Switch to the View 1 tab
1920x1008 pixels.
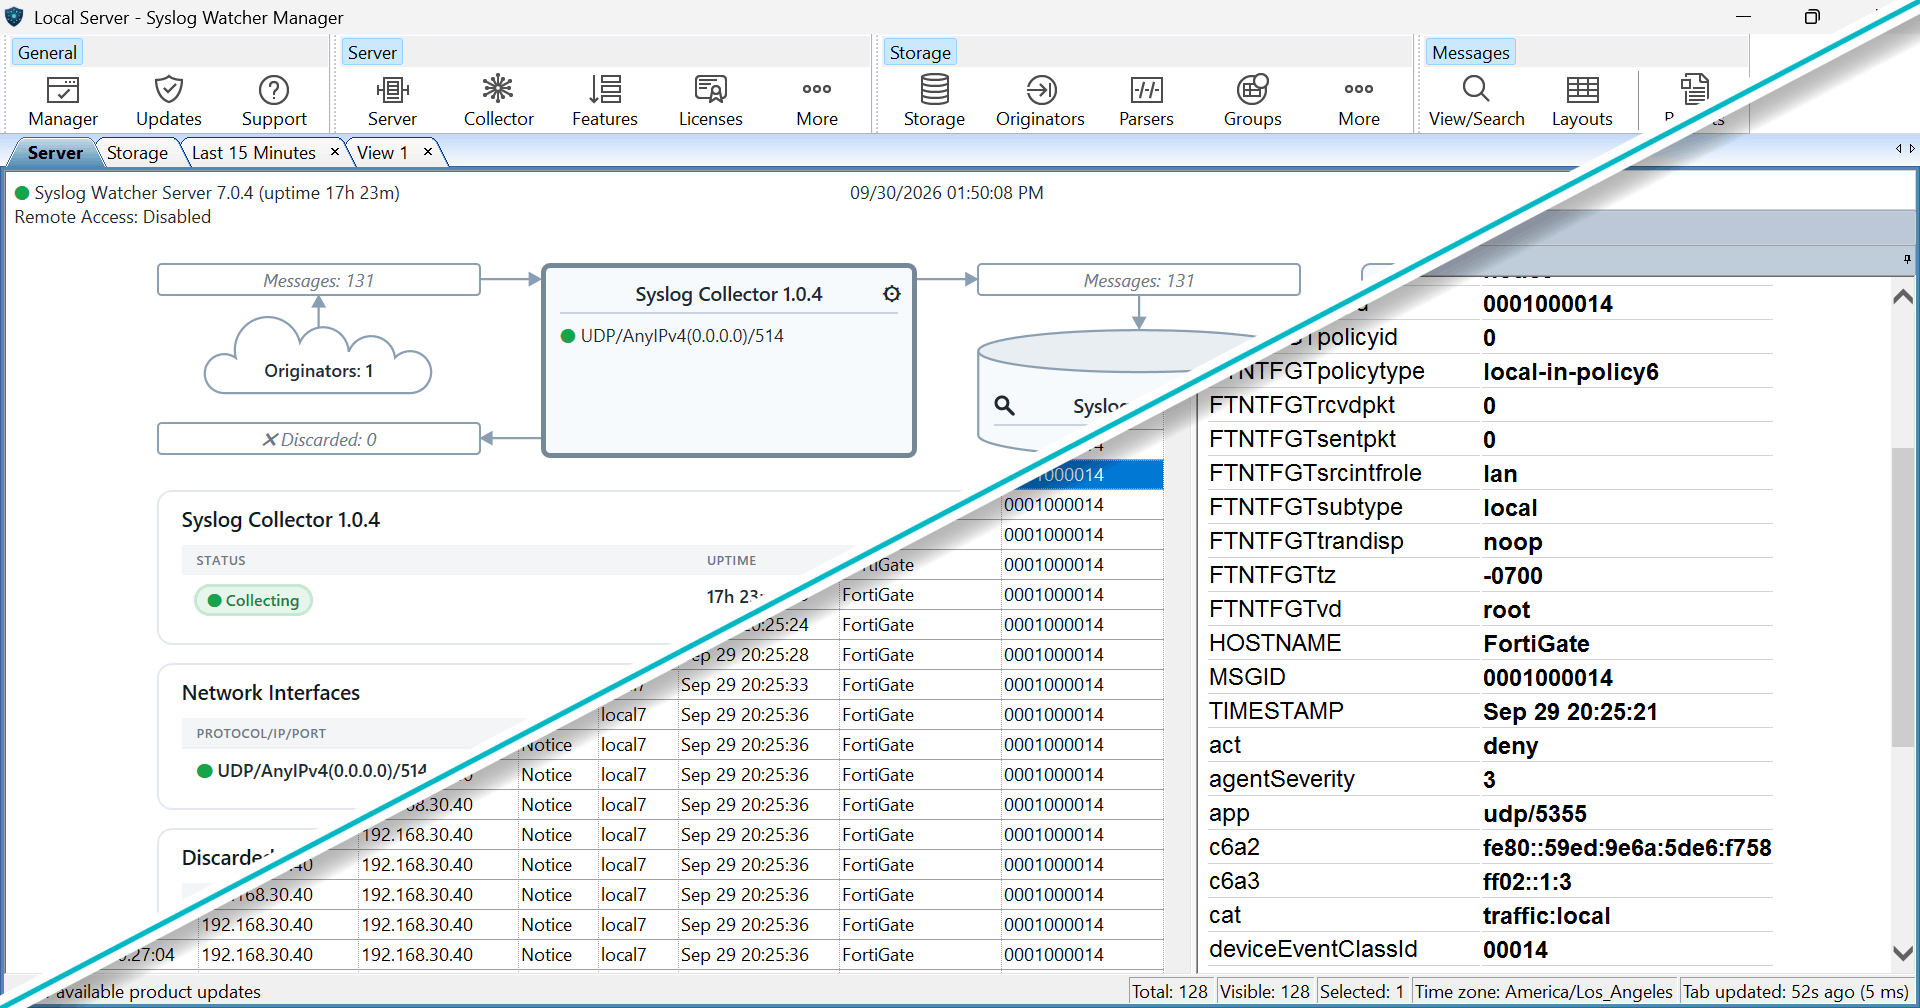click(383, 153)
